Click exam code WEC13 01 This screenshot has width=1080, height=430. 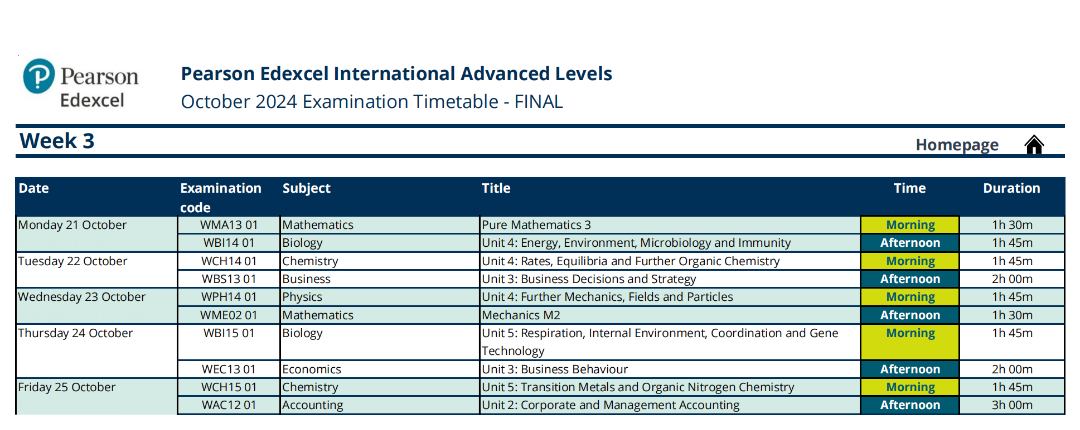229,369
